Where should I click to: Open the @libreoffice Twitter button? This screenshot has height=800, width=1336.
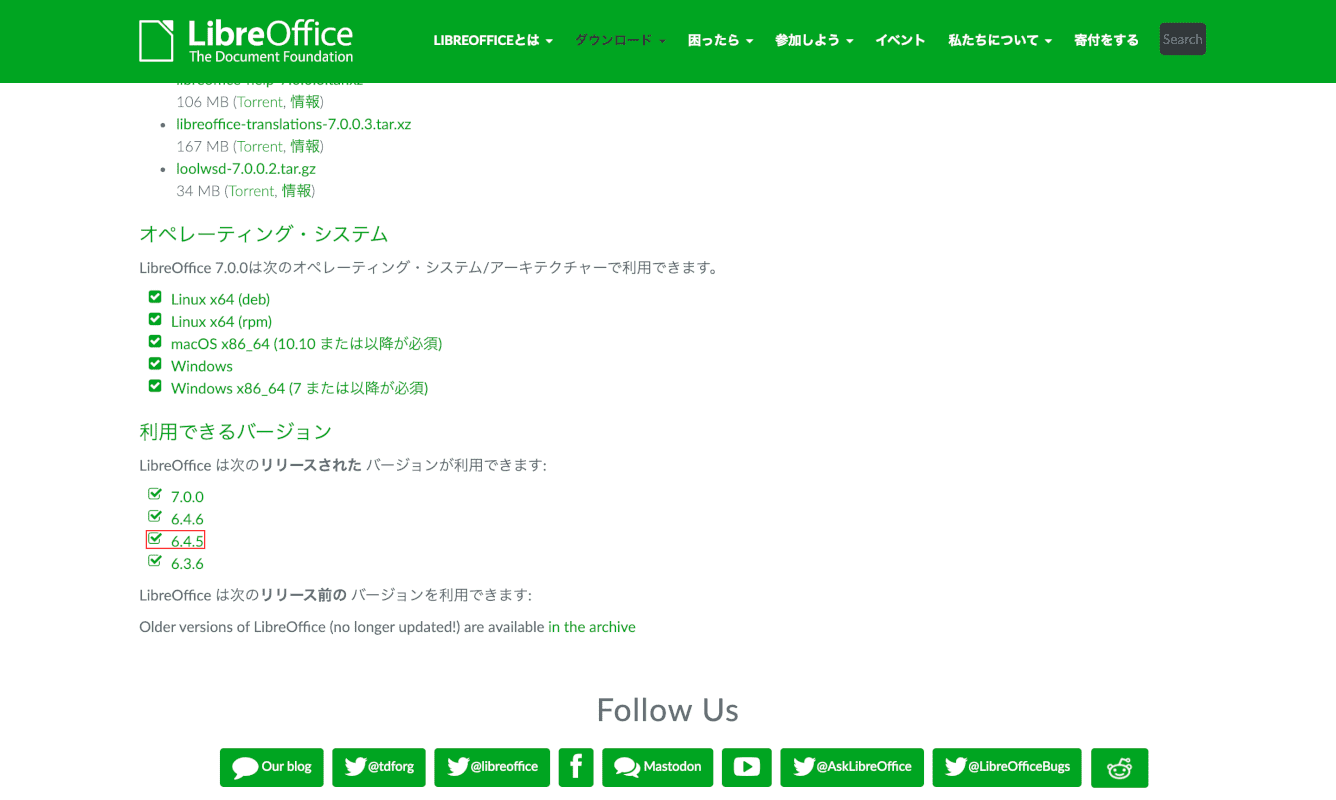492,767
